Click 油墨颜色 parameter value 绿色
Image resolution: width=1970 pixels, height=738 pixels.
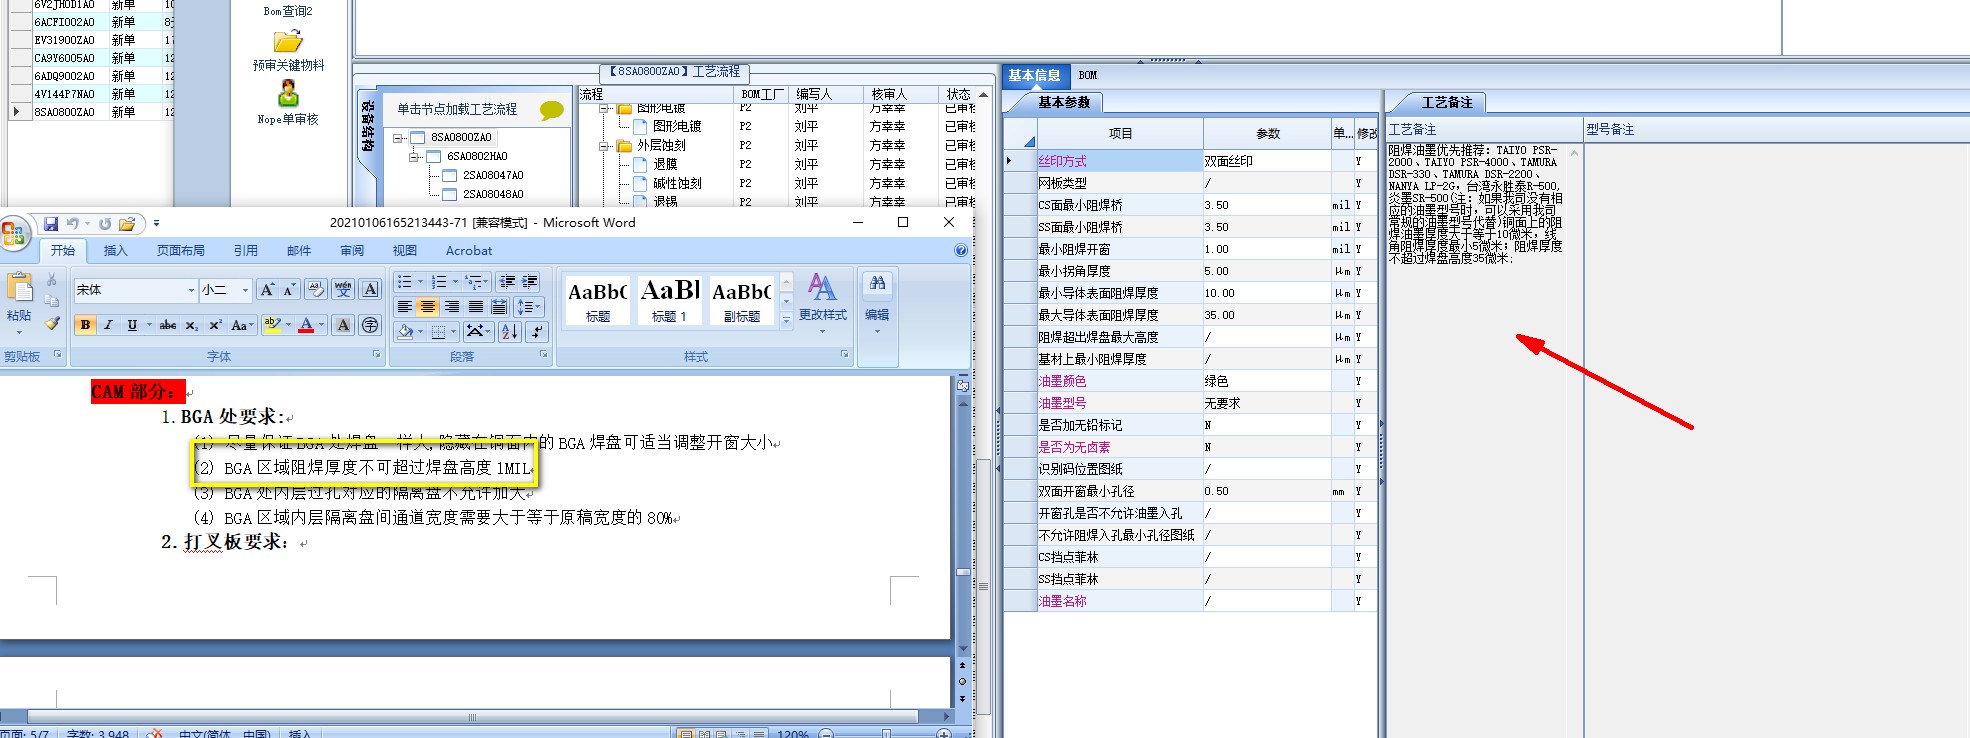[1266, 381]
